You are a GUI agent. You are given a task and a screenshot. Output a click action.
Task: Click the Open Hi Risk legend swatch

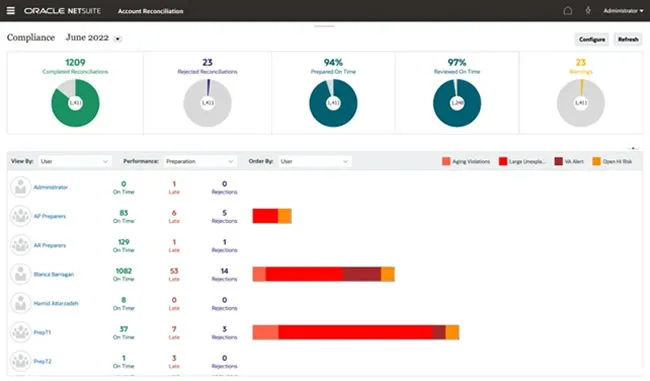click(x=596, y=161)
